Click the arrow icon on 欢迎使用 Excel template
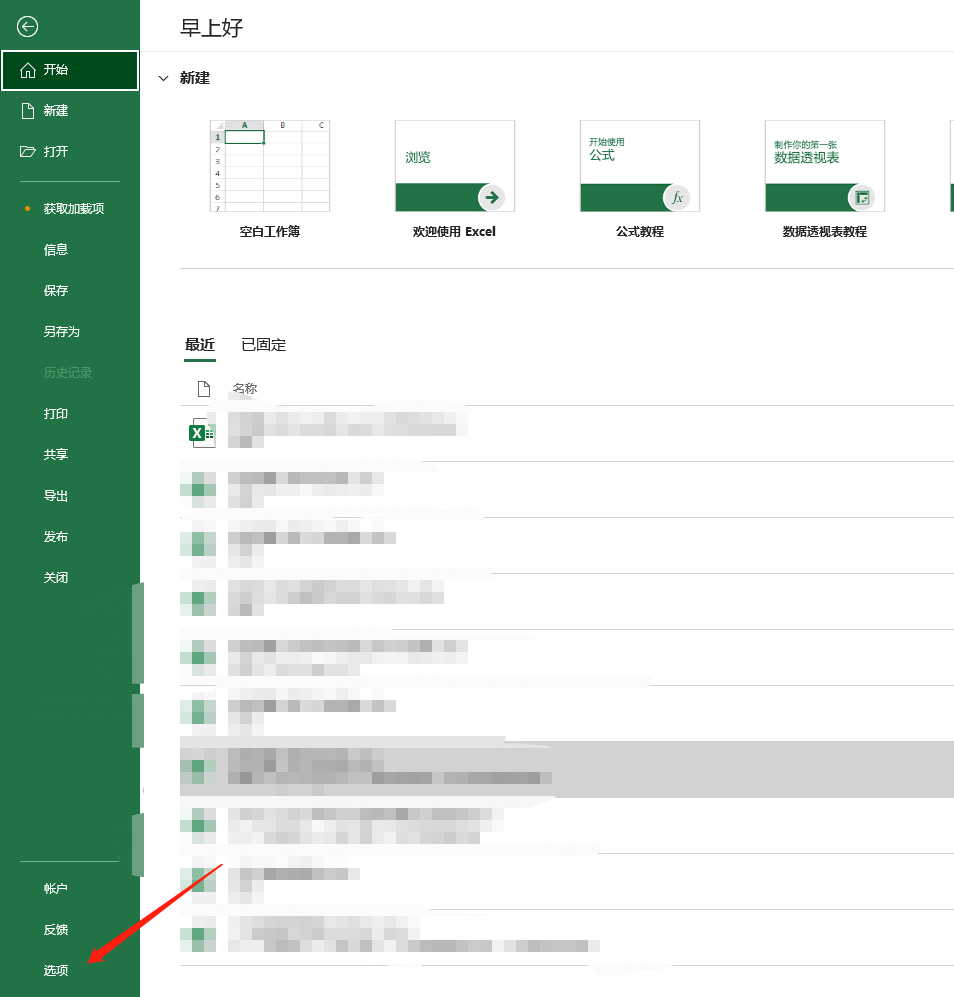 [492, 198]
